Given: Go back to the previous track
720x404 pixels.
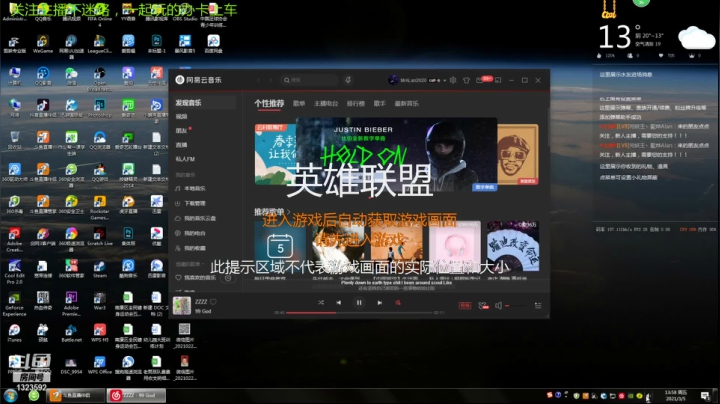Looking at the screenshot, I should pos(338,303).
